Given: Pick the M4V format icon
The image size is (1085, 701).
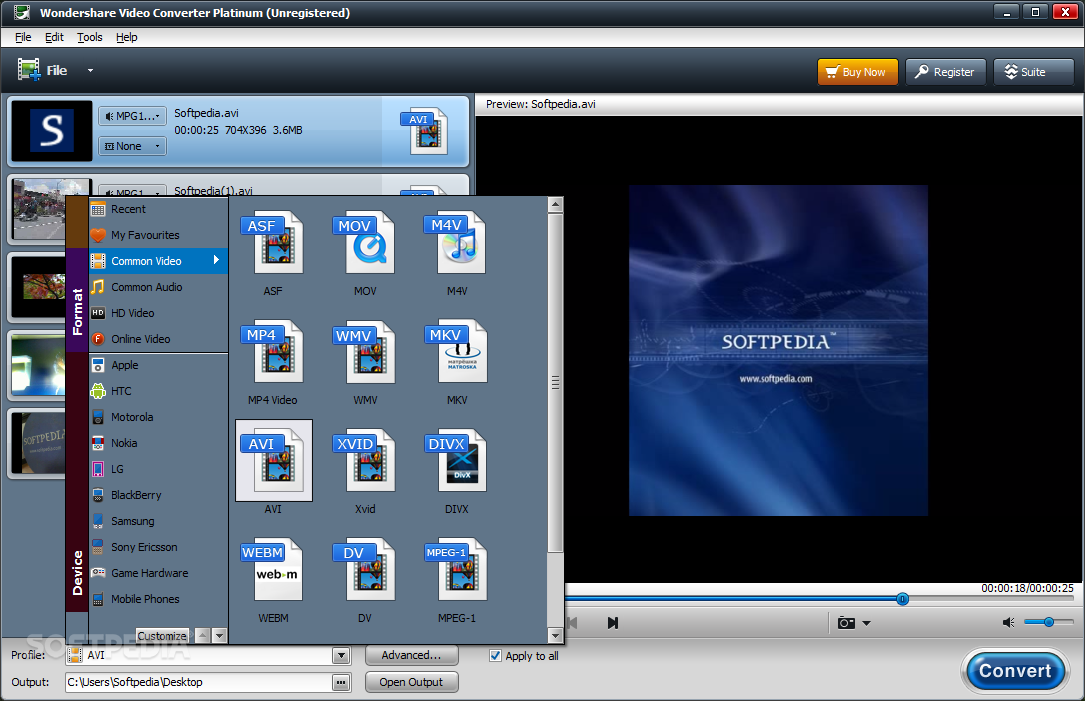Looking at the screenshot, I should click(457, 244).
